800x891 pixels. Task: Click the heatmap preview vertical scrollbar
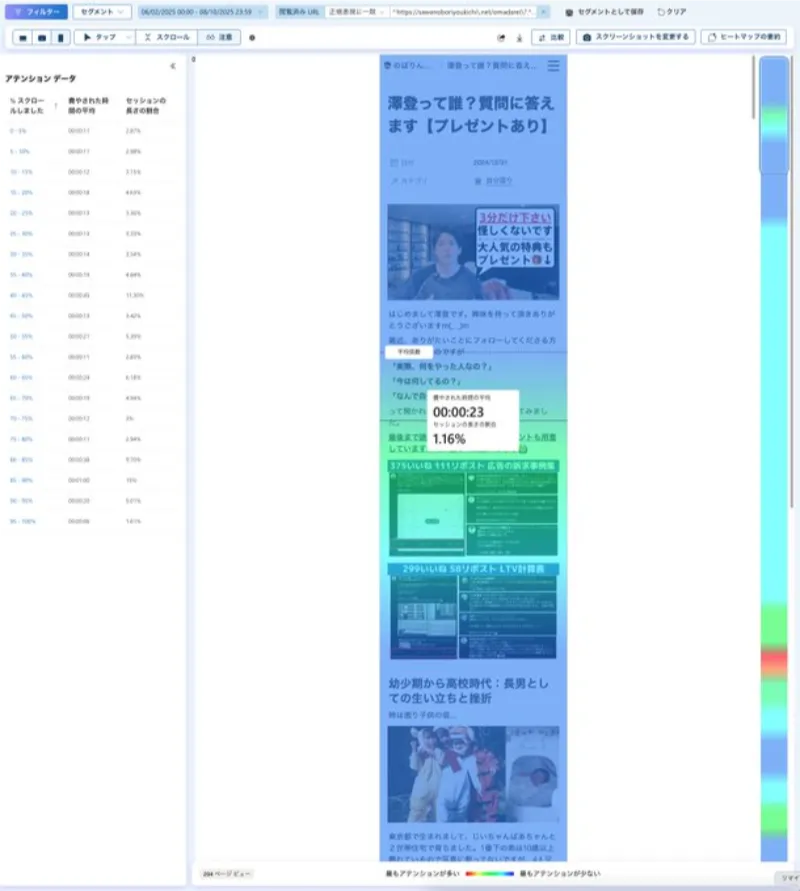click(x=753, y=88)
